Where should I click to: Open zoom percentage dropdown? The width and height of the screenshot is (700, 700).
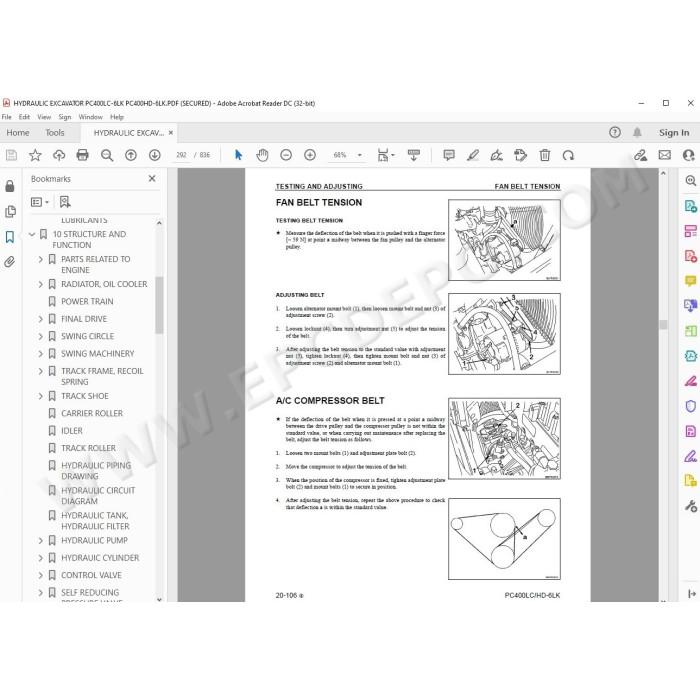point(359,155)
